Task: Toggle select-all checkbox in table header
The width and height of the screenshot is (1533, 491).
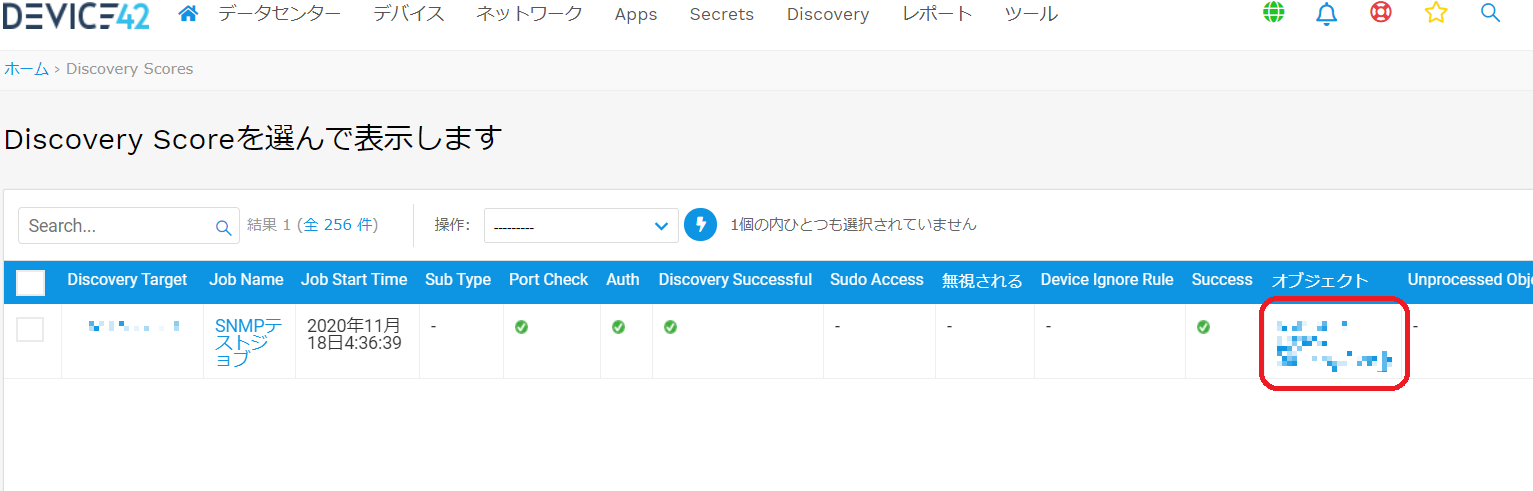Action: 31,282
